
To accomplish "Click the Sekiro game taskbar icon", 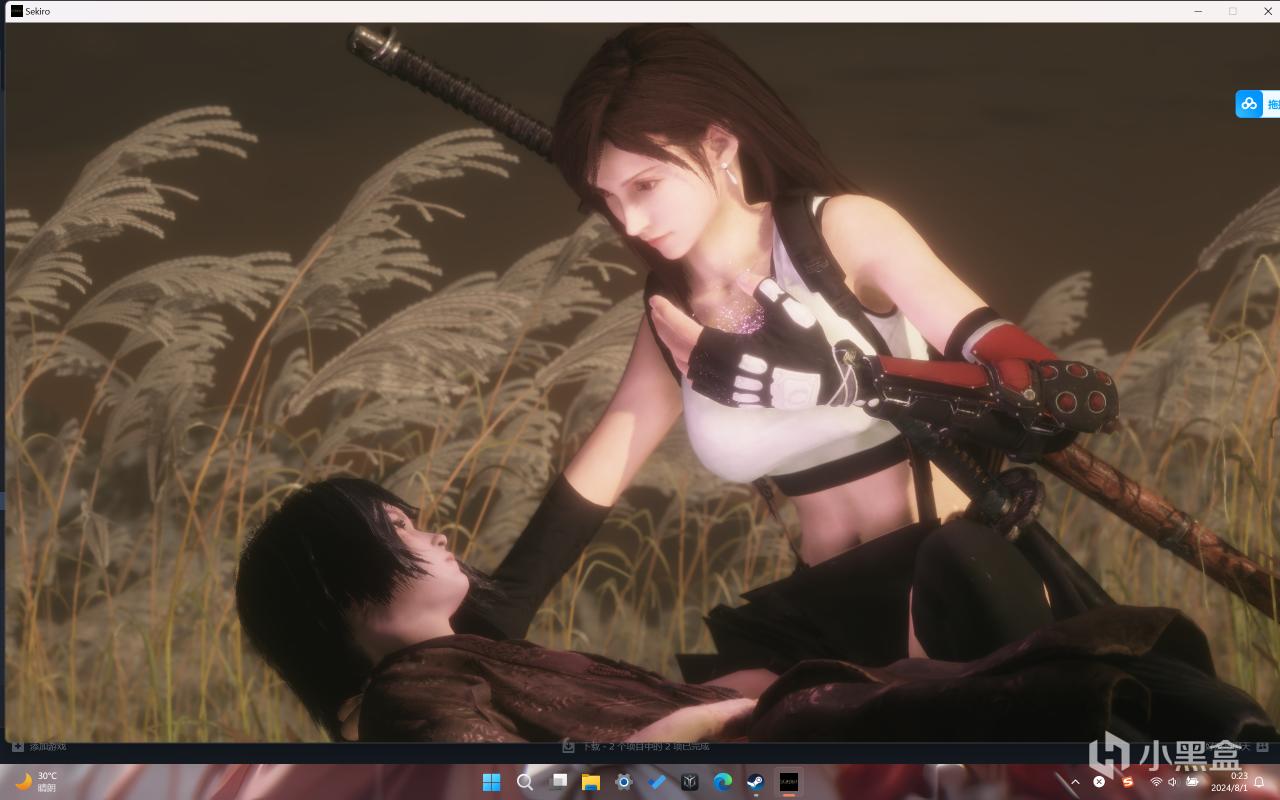I will [789, 782].
